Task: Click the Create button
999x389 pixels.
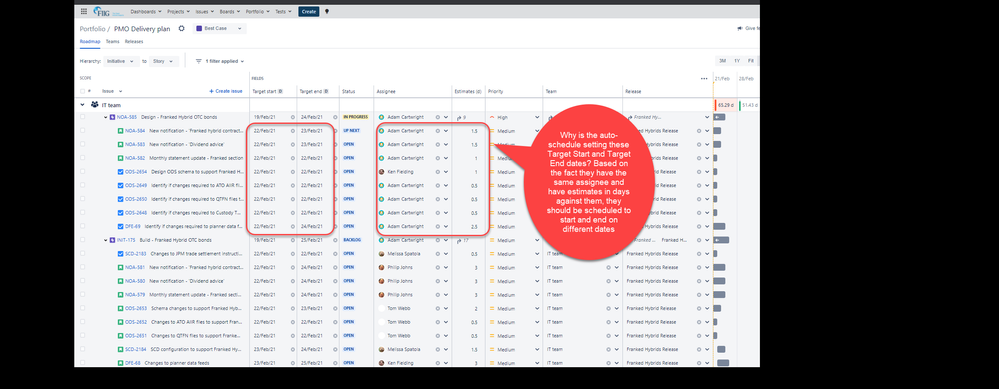Action: click(308, 11)
